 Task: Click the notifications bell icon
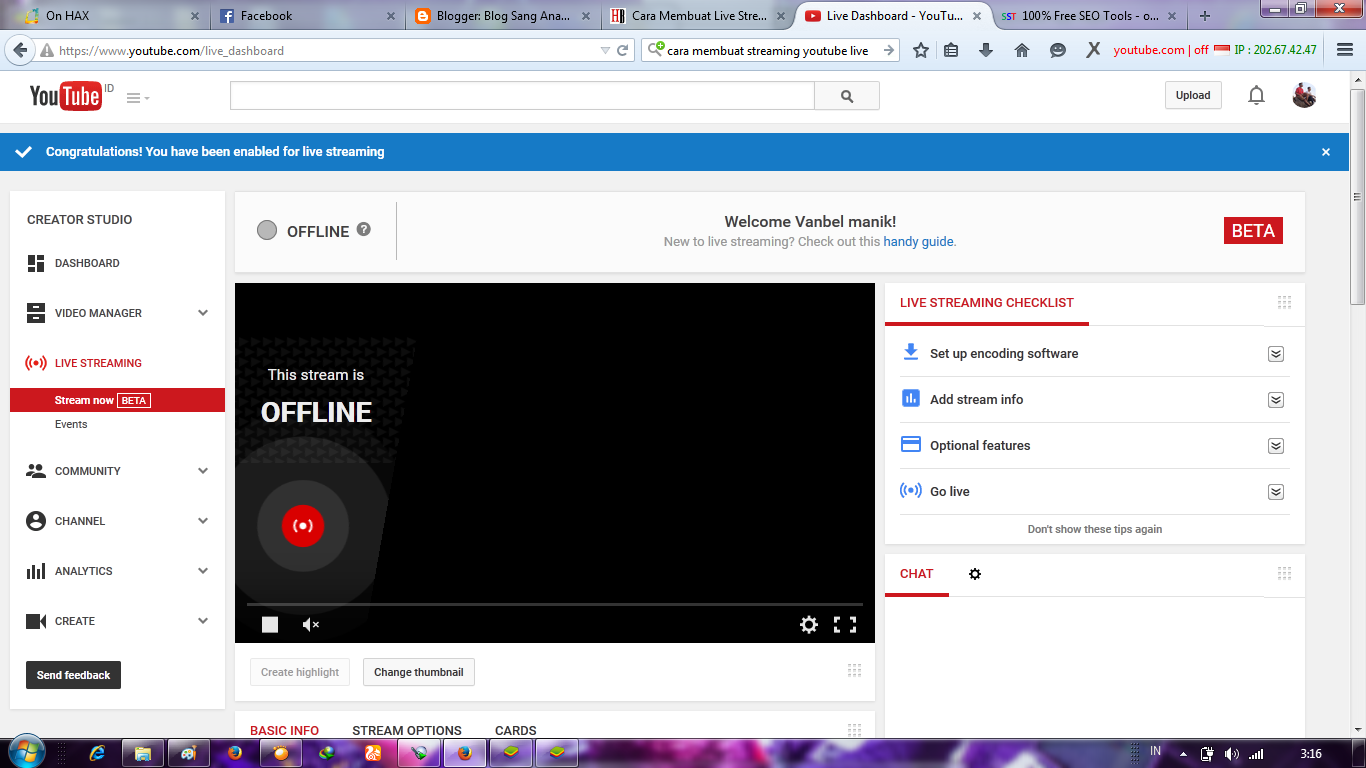click(x=1256, y=96)
